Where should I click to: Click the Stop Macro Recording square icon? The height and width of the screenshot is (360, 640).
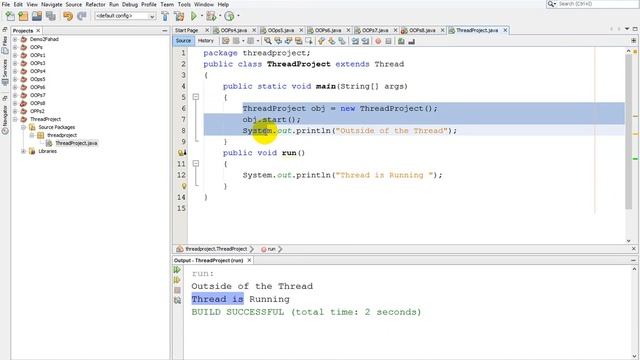[x=388, y=41]
